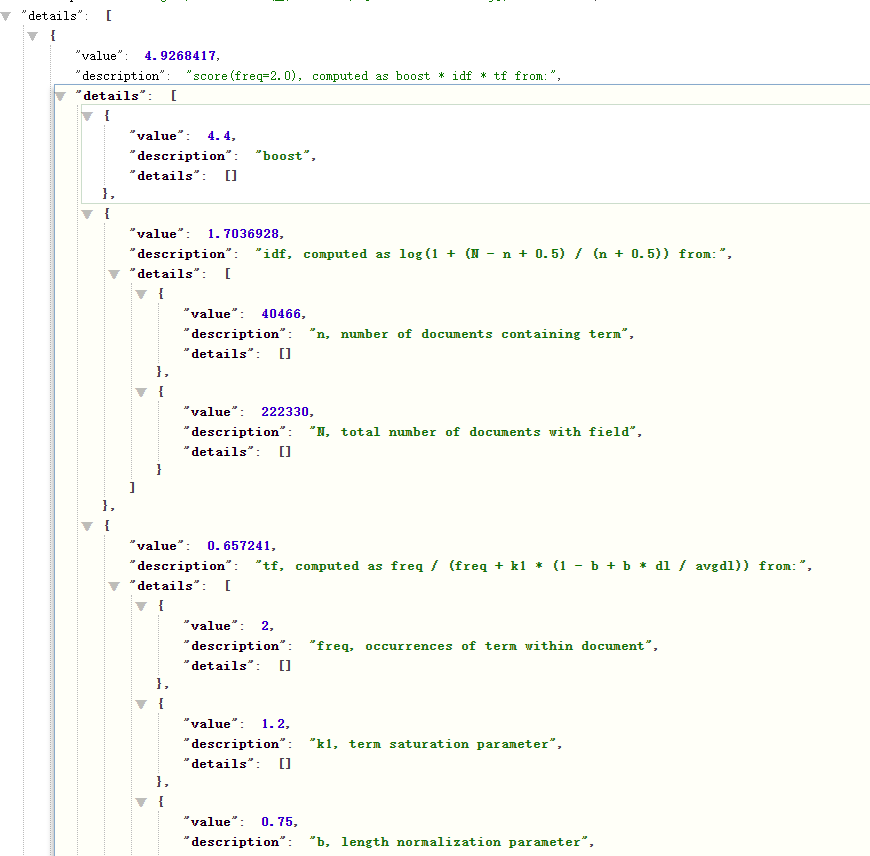Click the tf formula description text

coord(532,566)
